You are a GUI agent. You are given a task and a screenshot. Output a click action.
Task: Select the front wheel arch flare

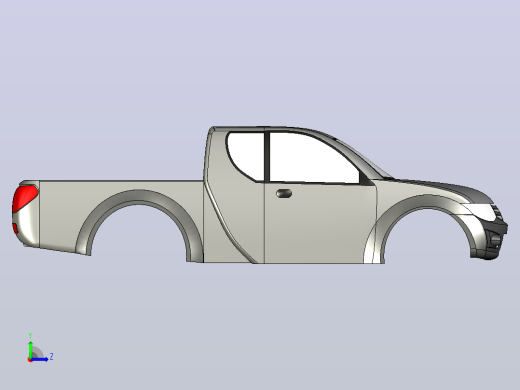click(x=427, y=202)
